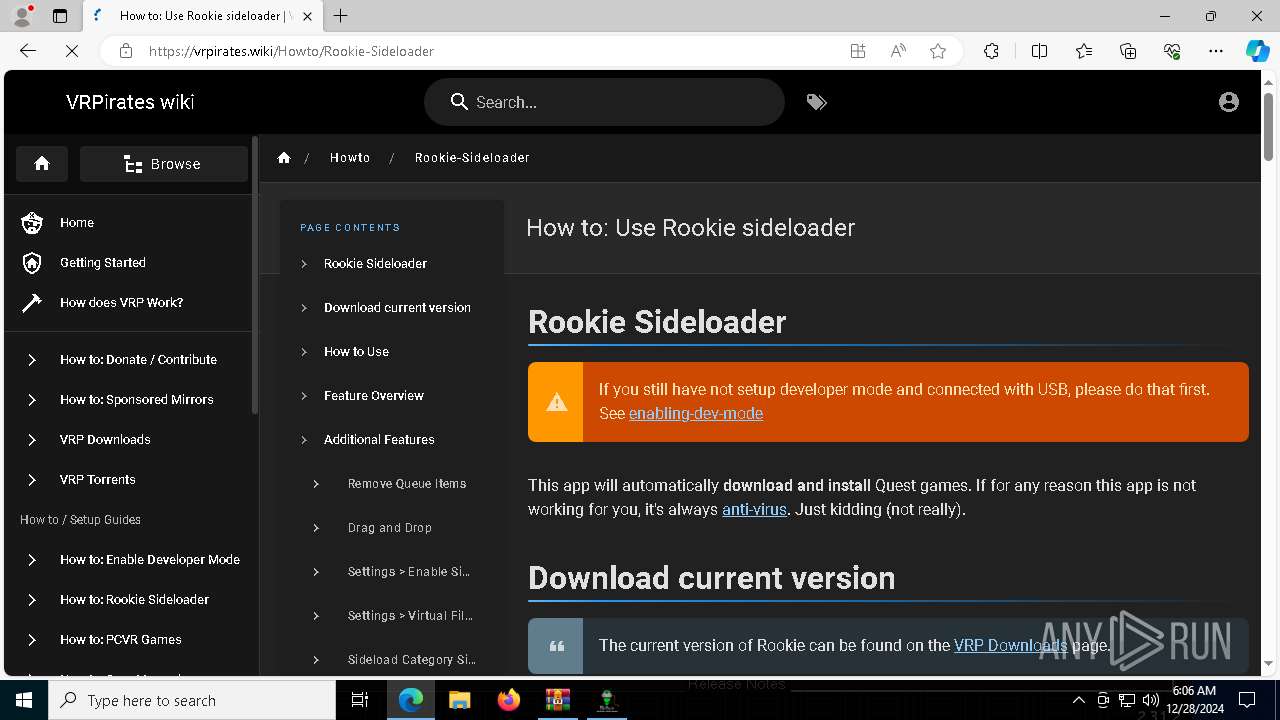1280x720 pixels.
Task: Expand VRP Downloads chevron
Action: click(32, 440)
